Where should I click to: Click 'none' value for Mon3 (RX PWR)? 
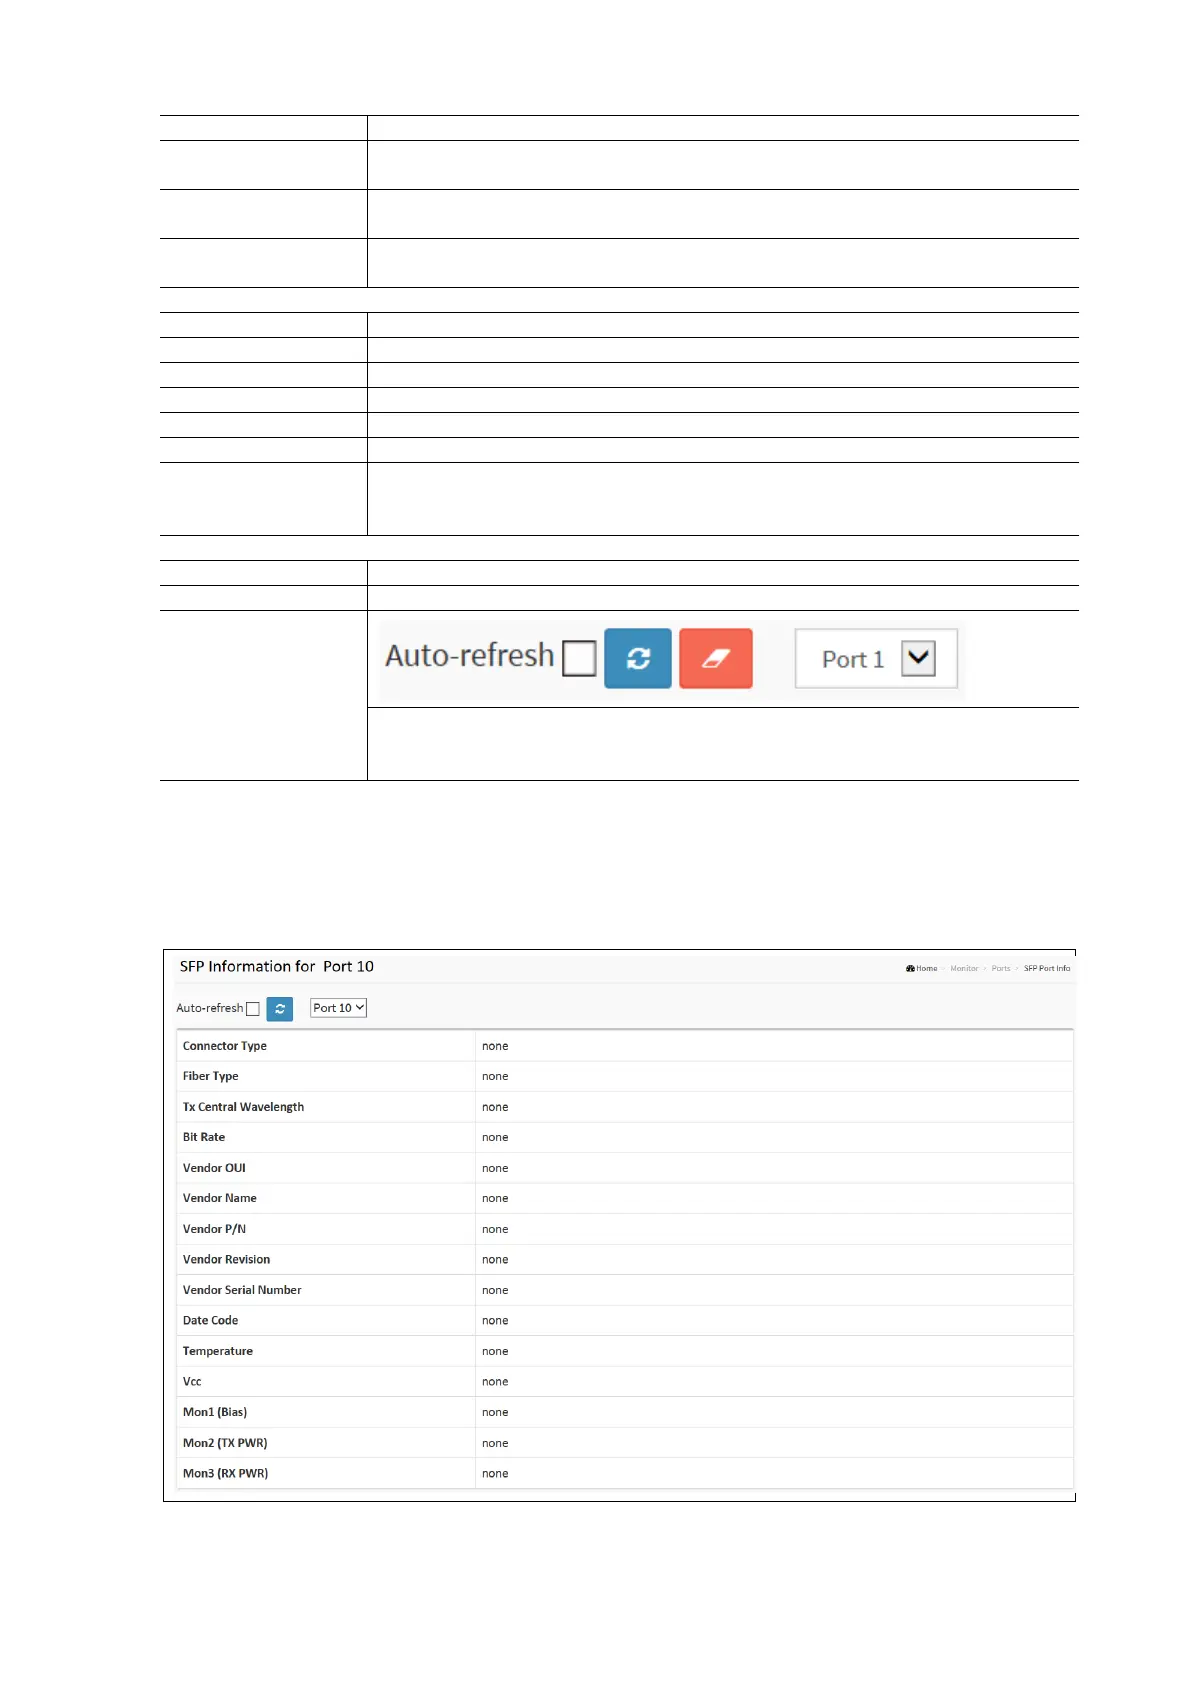[495, 1473]
